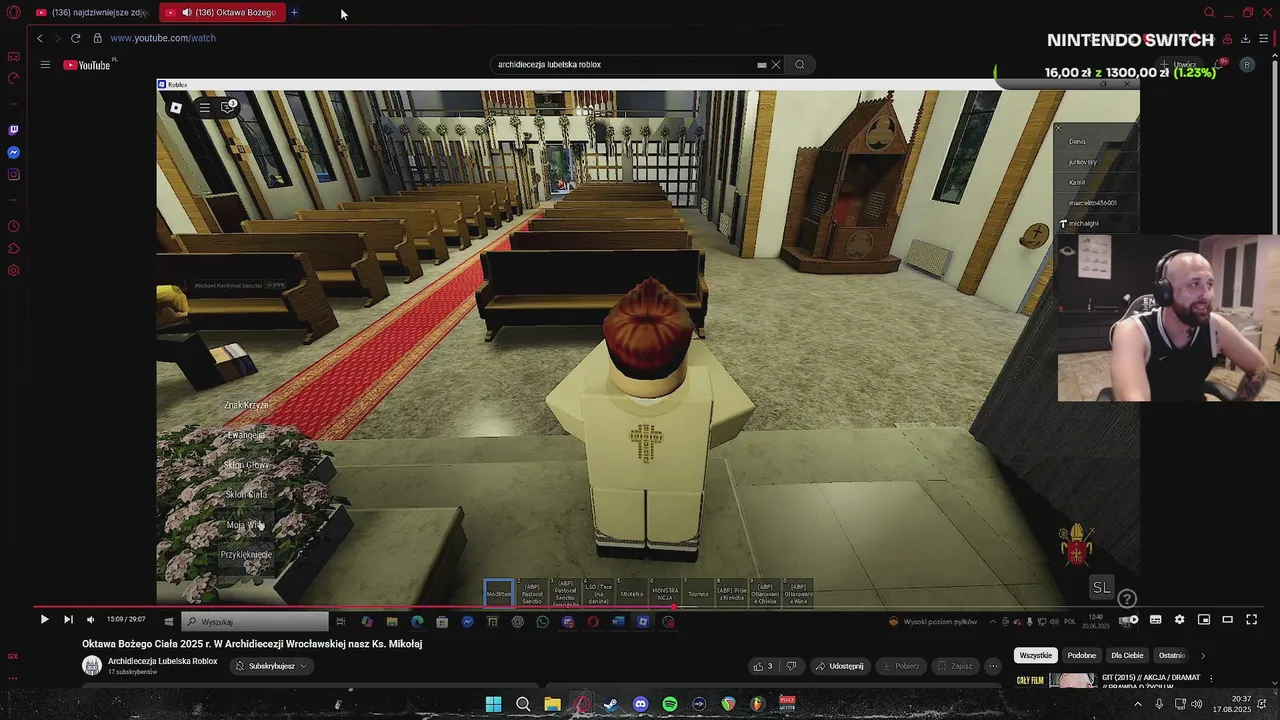Viewport: 1280px width, 720px height.
Task: Open the YouTube account avatar B
Action: tap(1246, 65)
